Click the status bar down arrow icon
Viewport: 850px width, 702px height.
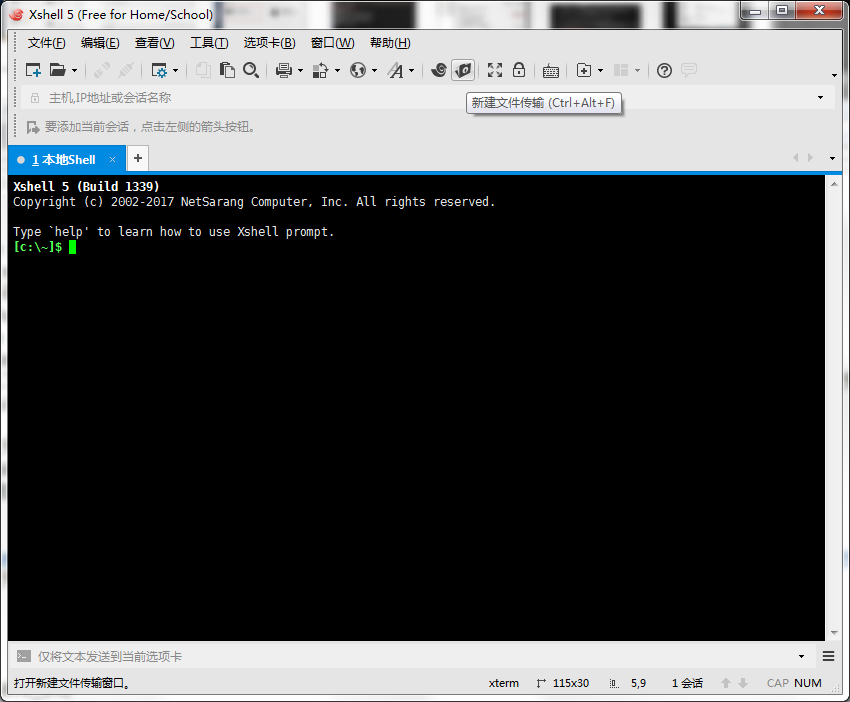pos(743,683)
